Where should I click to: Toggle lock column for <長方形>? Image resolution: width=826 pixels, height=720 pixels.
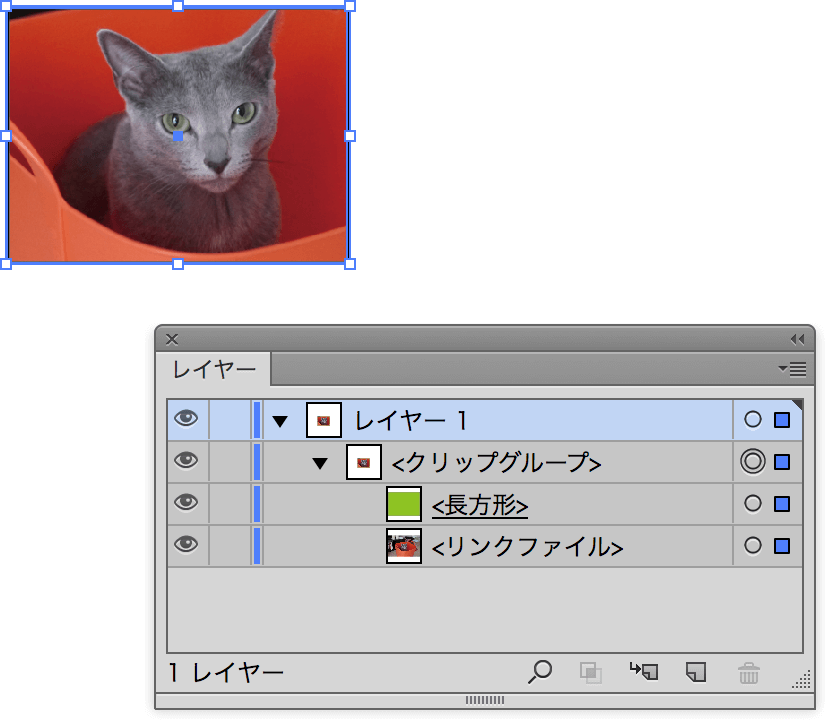point(230,504)
